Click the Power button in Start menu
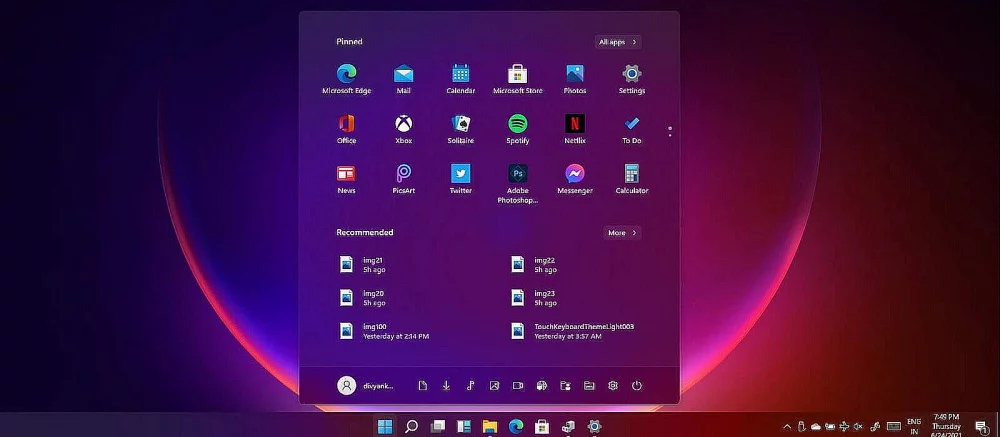This screenshot has height=437, width=1000. [636, 386]
